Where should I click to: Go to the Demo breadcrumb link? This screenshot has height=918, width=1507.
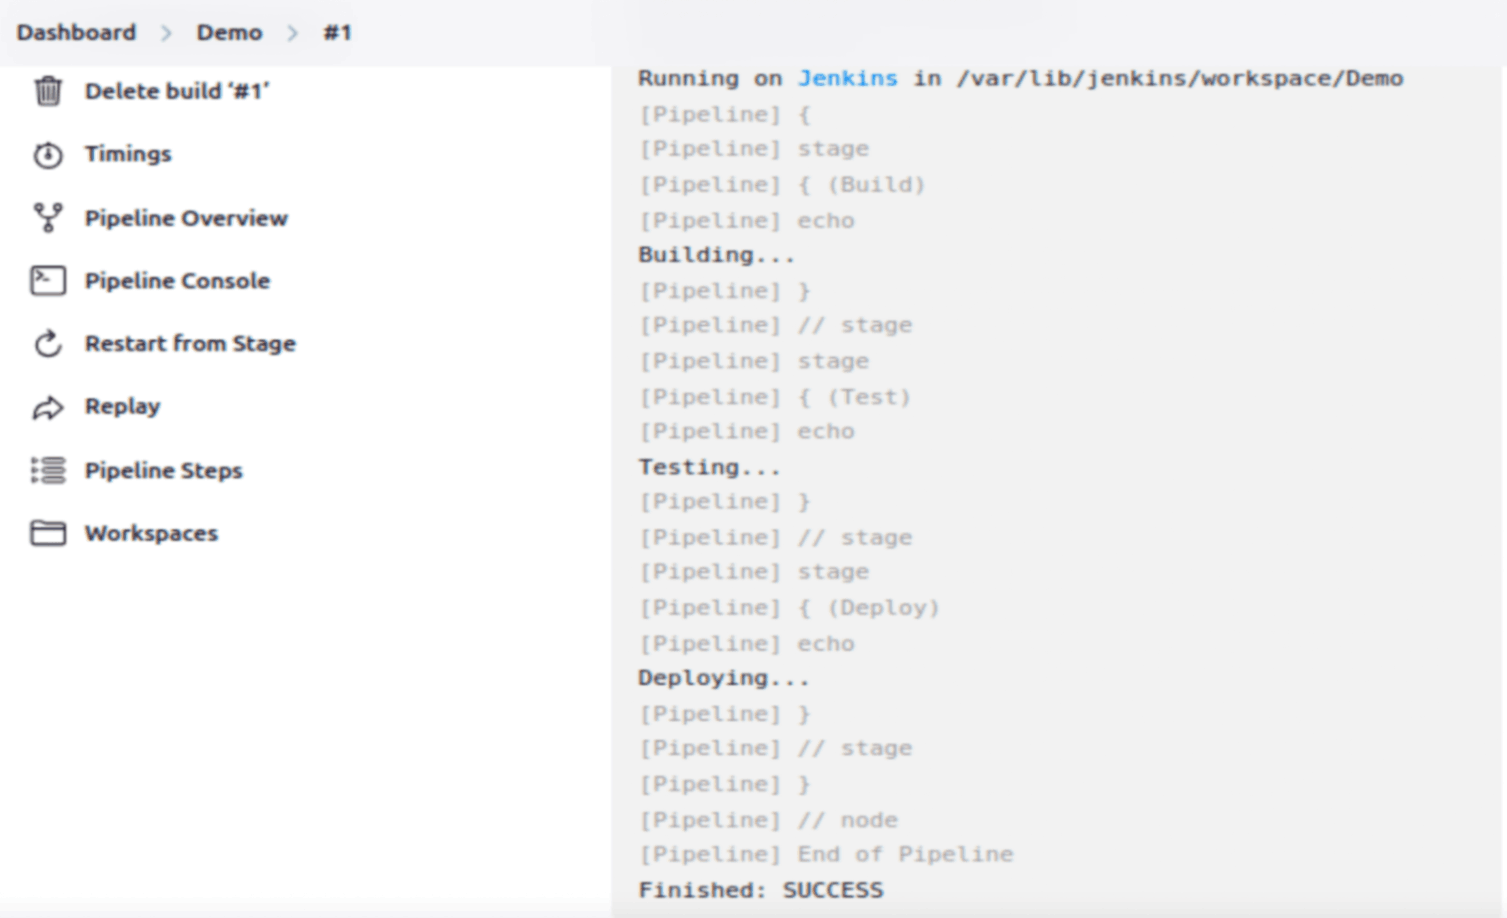tap(229, 32)
